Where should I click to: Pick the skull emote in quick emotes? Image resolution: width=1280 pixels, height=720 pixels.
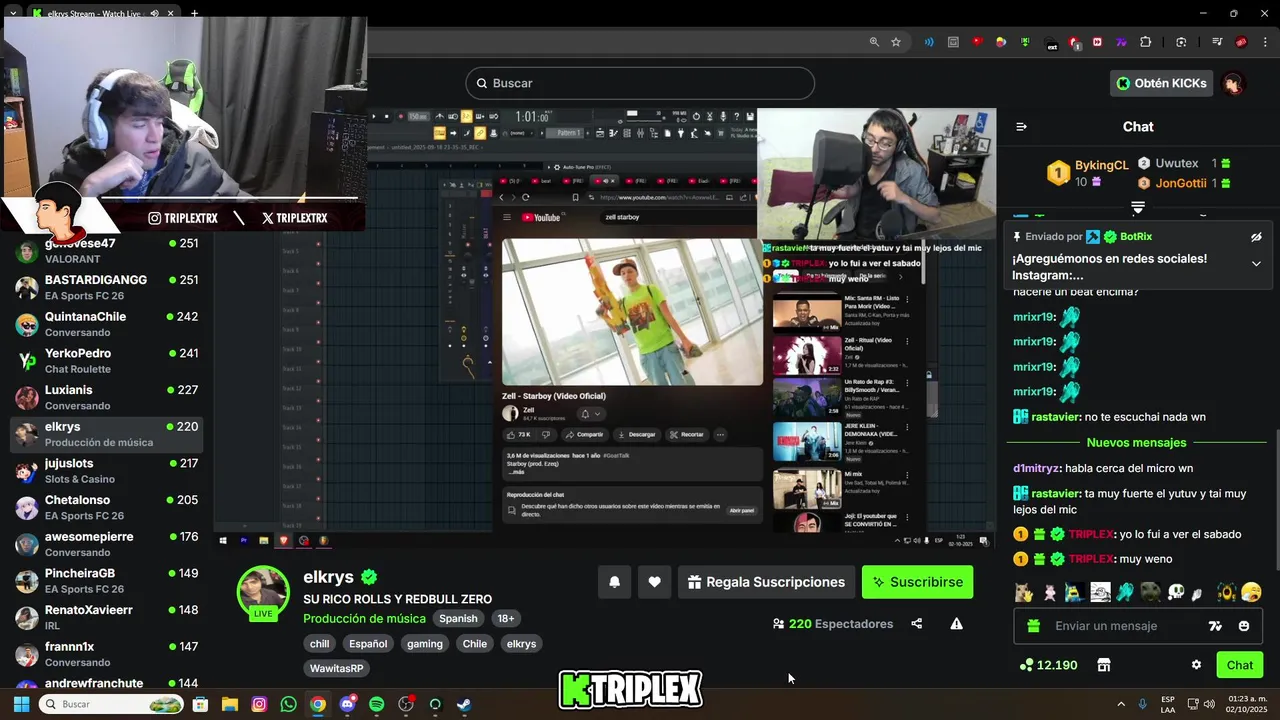pyautogui.click(x=1176, y=592)
